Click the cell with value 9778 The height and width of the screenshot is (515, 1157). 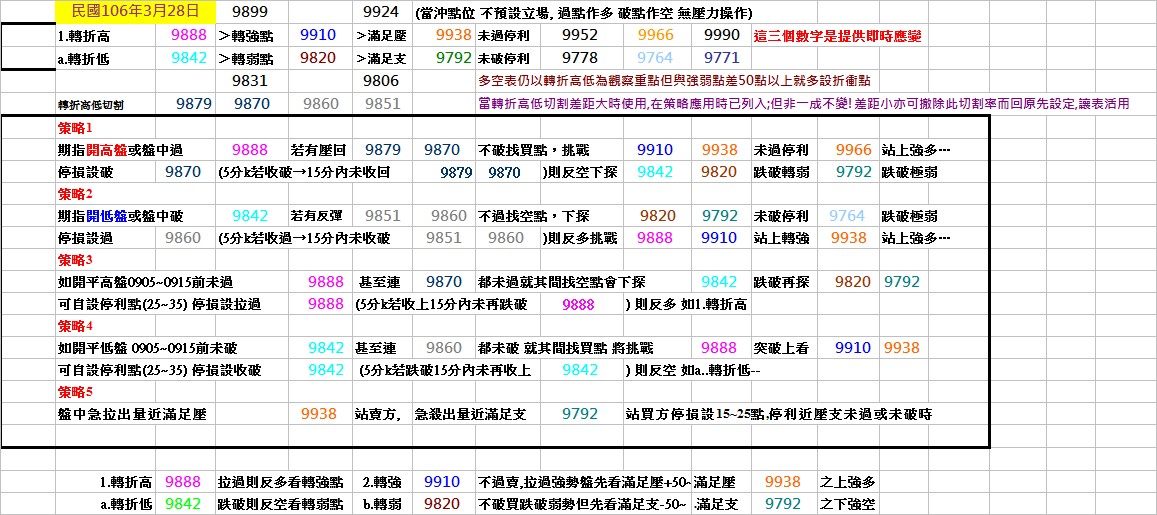pos(580,58)
